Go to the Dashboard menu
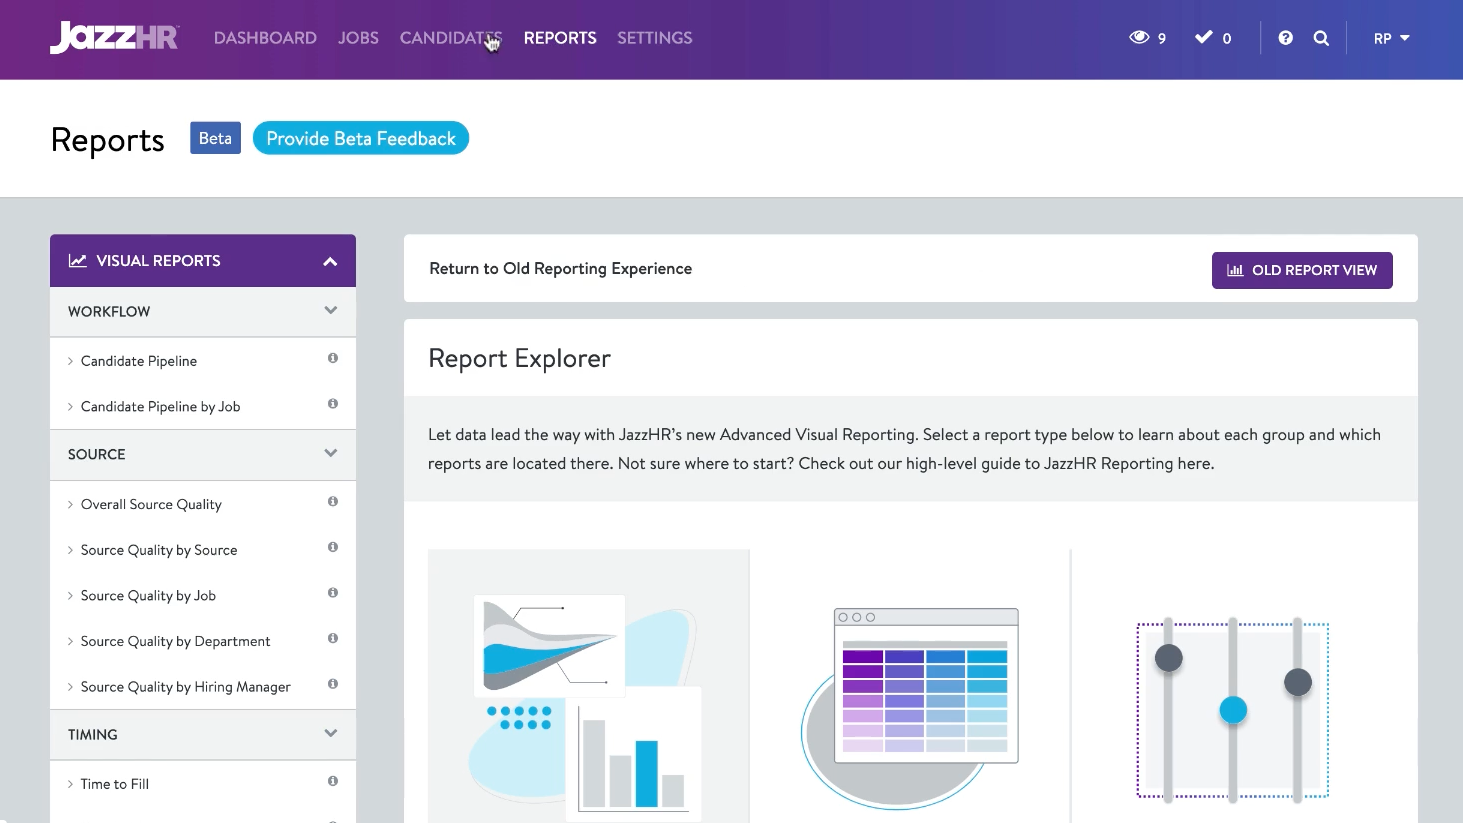Viewport: 1463px width, 823px height. click(x=265, y=38)
